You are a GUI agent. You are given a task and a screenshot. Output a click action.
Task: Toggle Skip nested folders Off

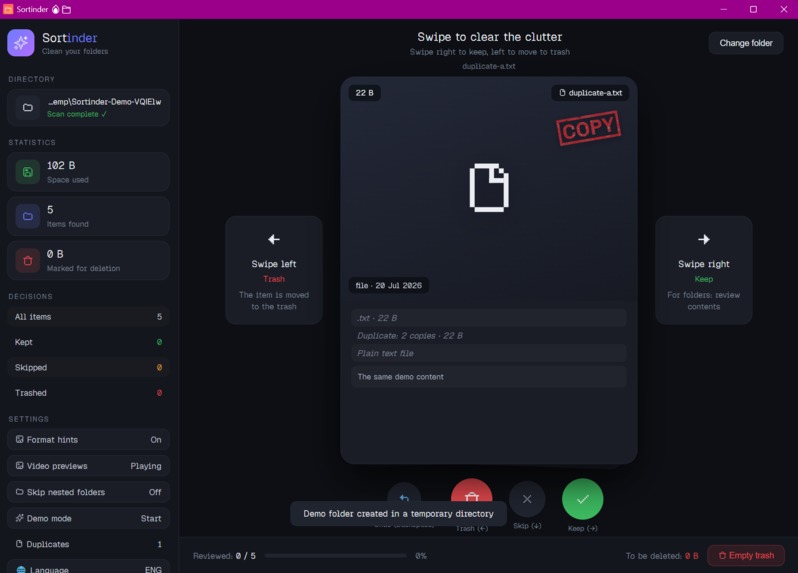[89, 492]
